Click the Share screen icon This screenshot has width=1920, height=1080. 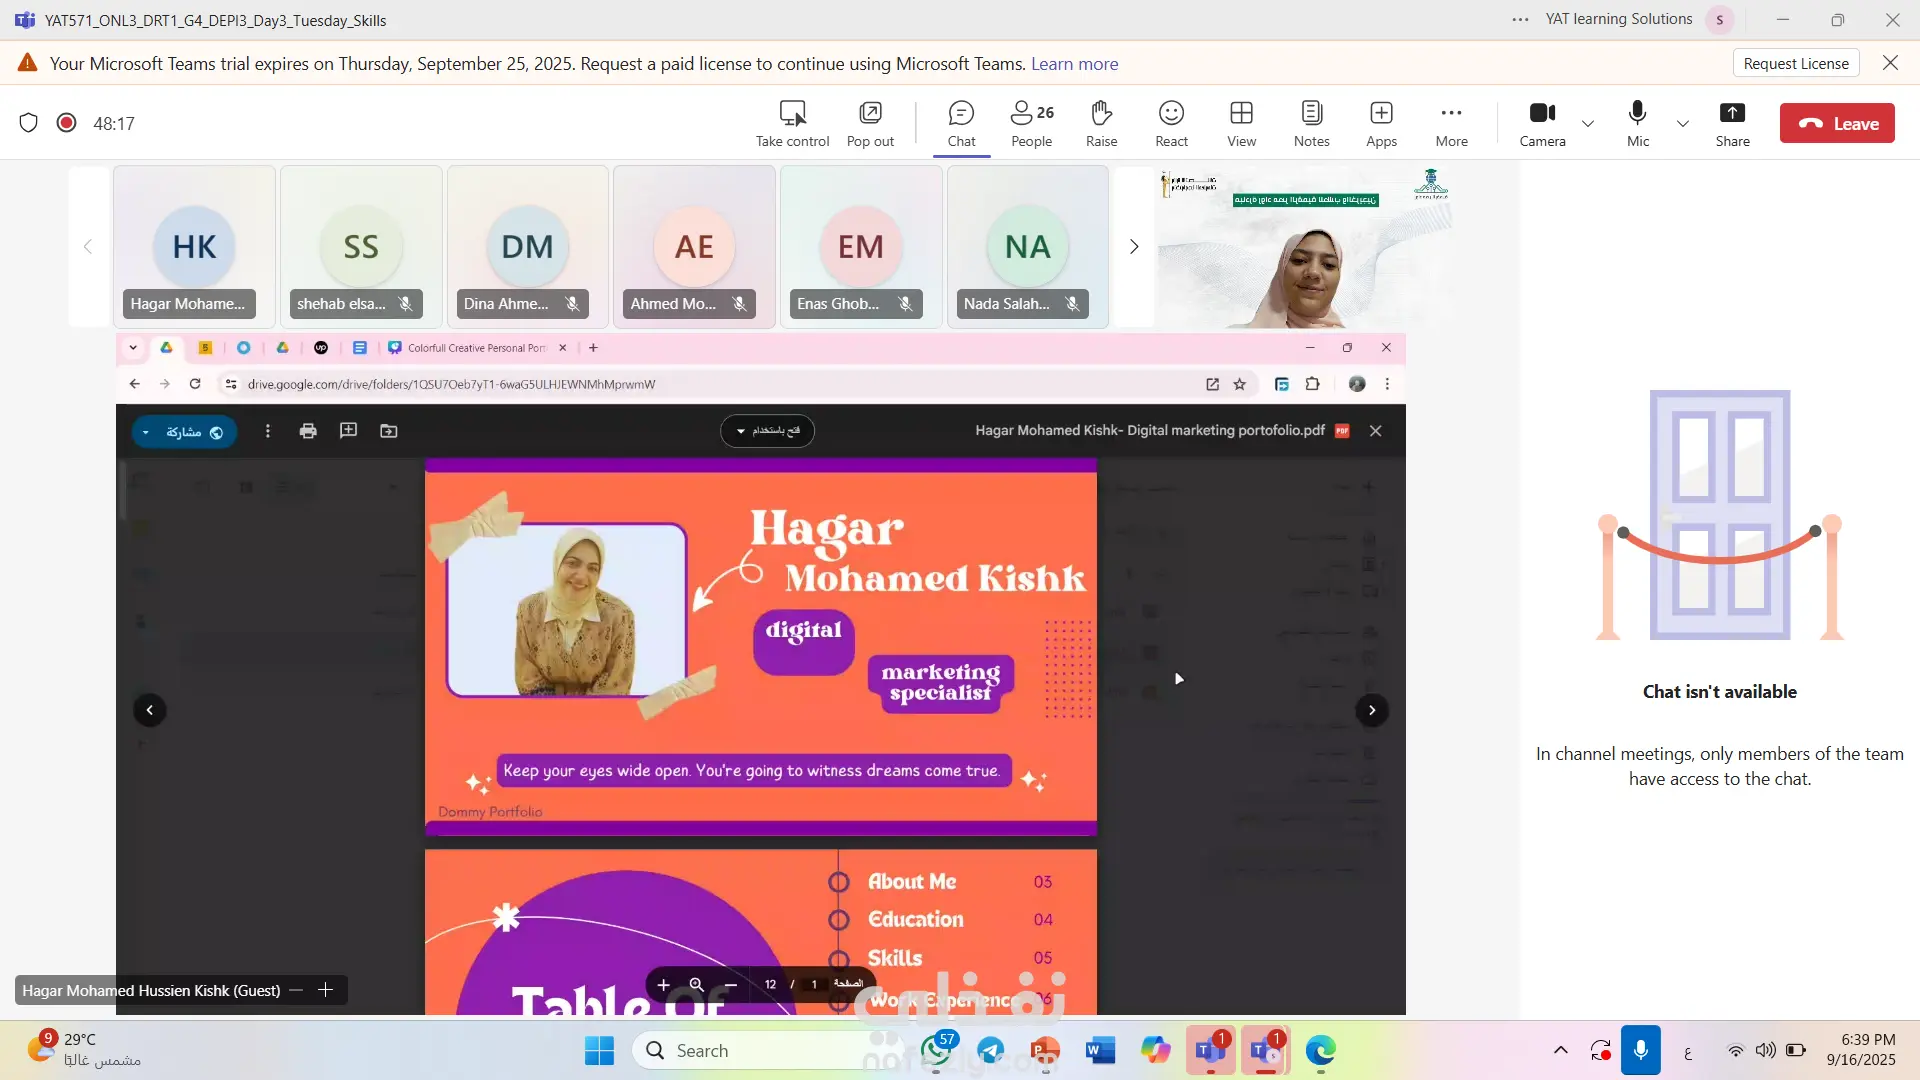pyautogui.click(x=1732, y=123)
